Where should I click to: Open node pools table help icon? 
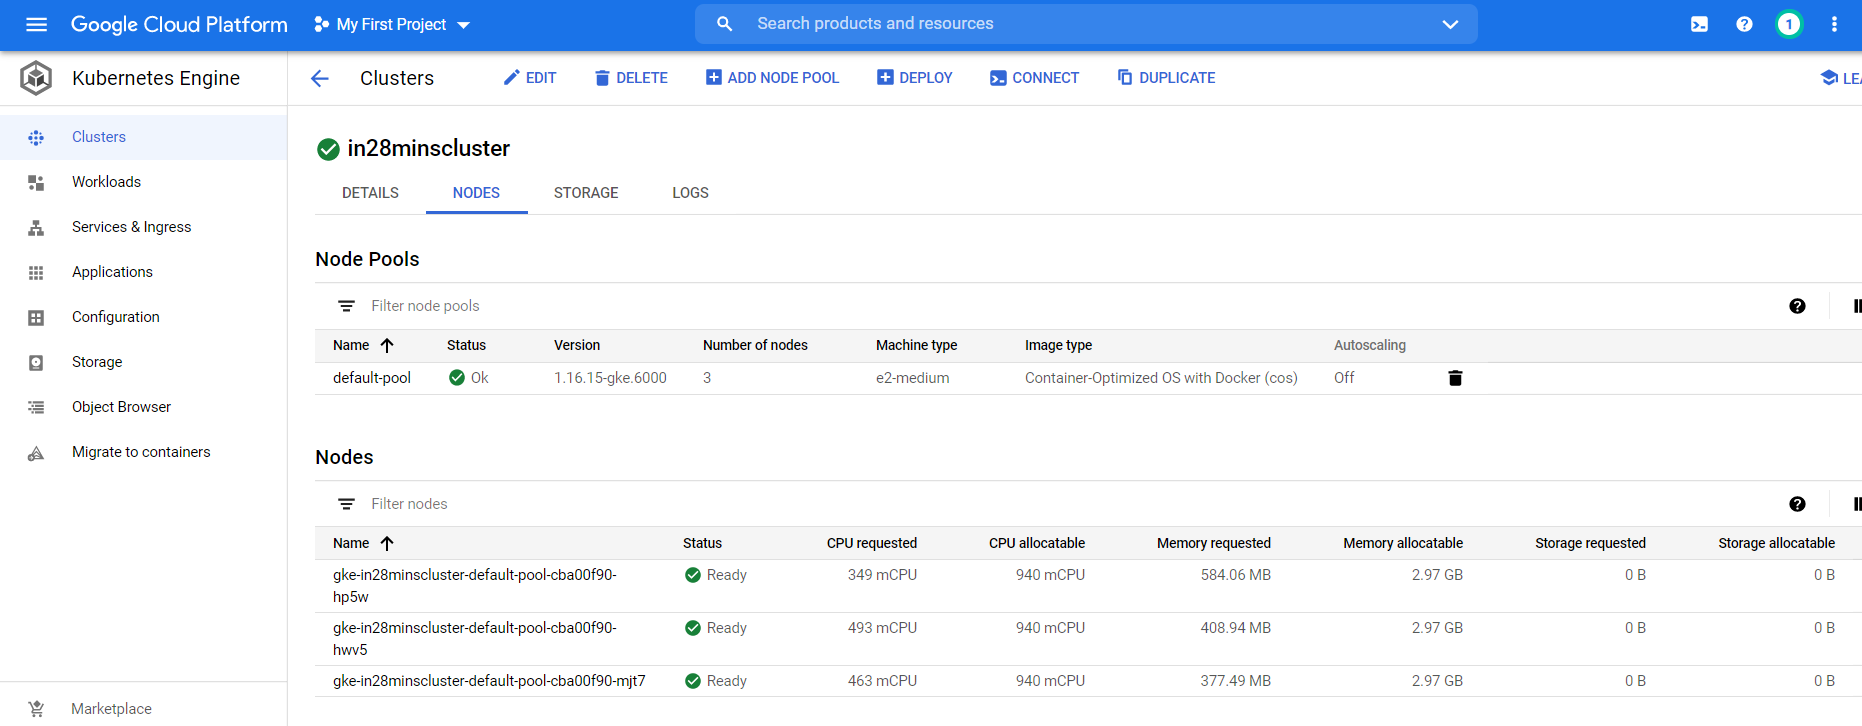point(1797,306)
